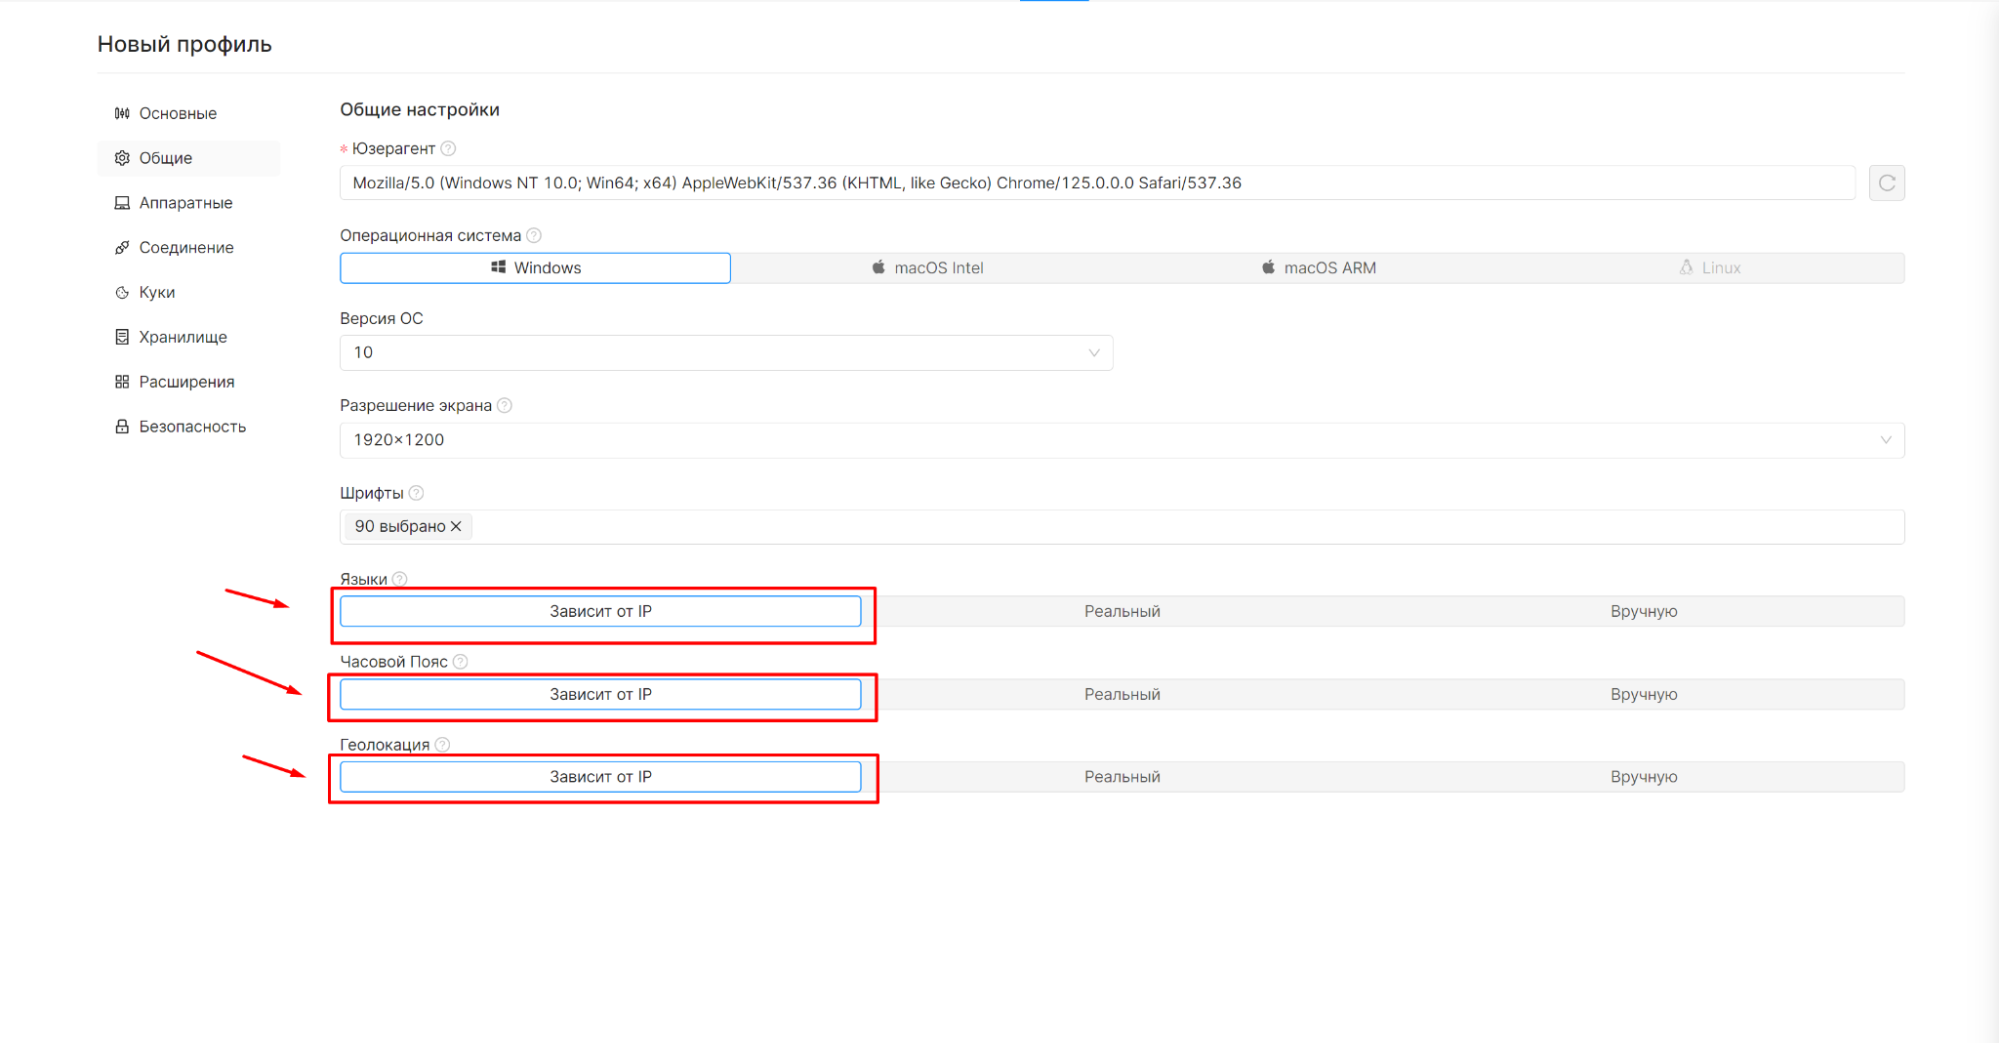This screenshot has width=1999, height=1044.
Task: Open the Основные section
Action: 188,113
